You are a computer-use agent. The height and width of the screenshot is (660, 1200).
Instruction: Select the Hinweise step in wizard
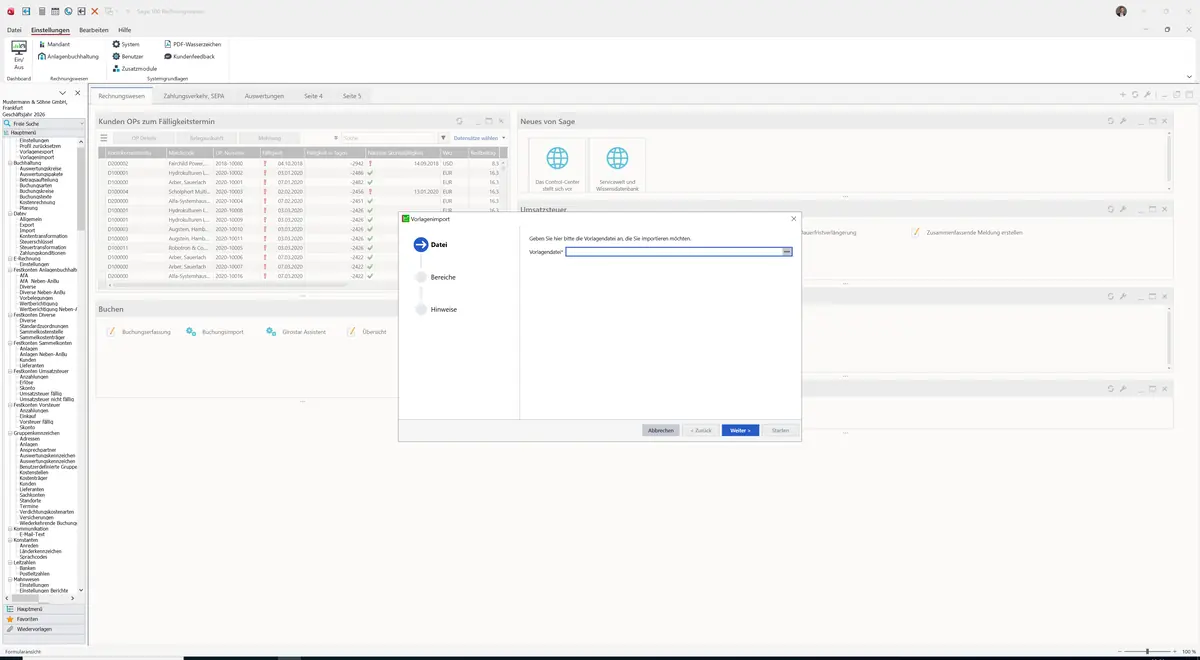coord(436,310)
